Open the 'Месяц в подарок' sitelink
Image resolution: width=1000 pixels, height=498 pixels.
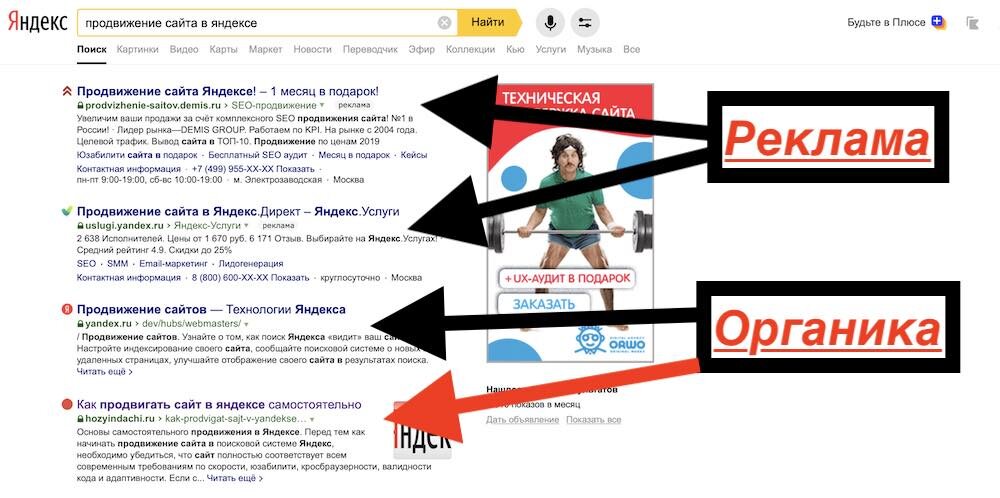pyautogui.click(x=354, y=155)
